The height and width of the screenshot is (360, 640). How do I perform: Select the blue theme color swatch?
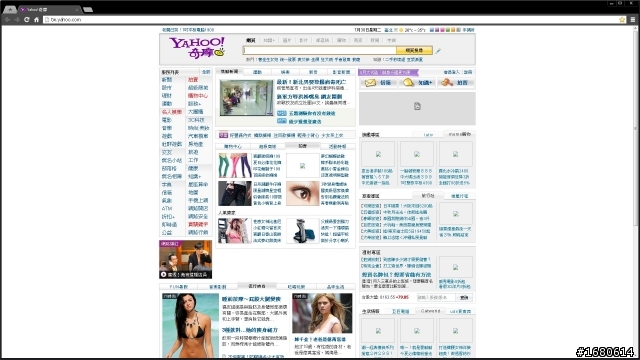pyautogui.click(x=432, y=30)
